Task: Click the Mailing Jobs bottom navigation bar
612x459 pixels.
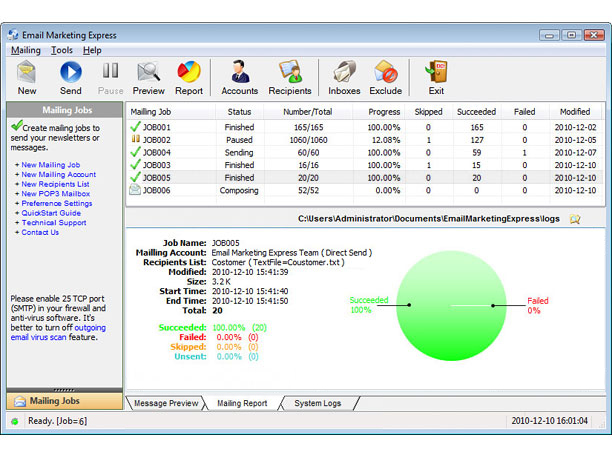Action: 64,401
